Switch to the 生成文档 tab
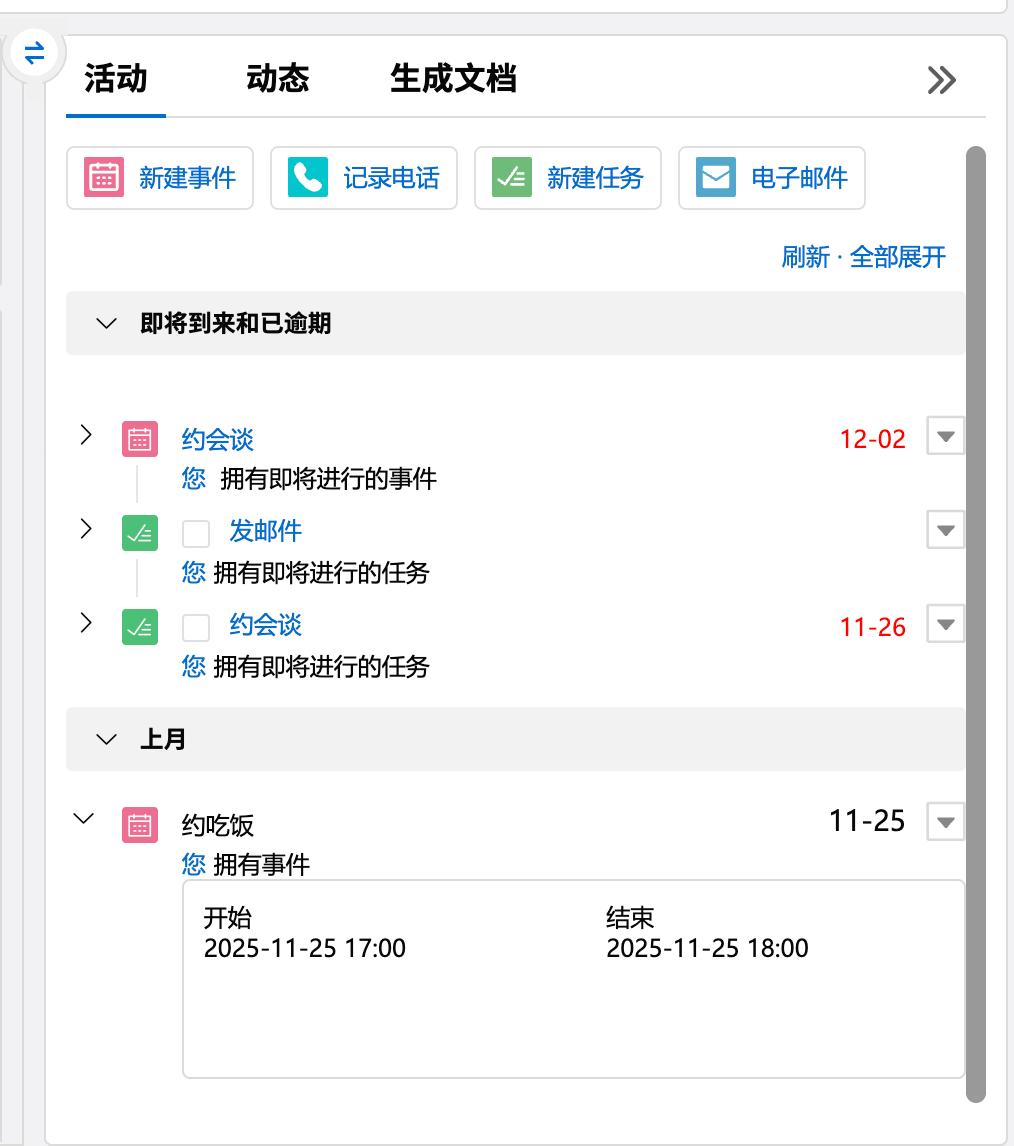 coord(453,78)
